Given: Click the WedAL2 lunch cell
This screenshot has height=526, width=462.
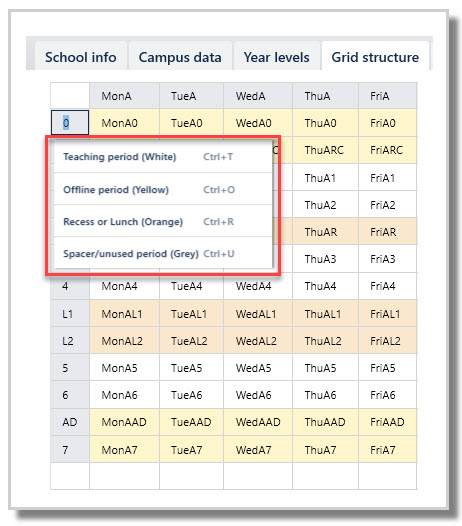Looking at the screenshot, I should tap(258, 341).
